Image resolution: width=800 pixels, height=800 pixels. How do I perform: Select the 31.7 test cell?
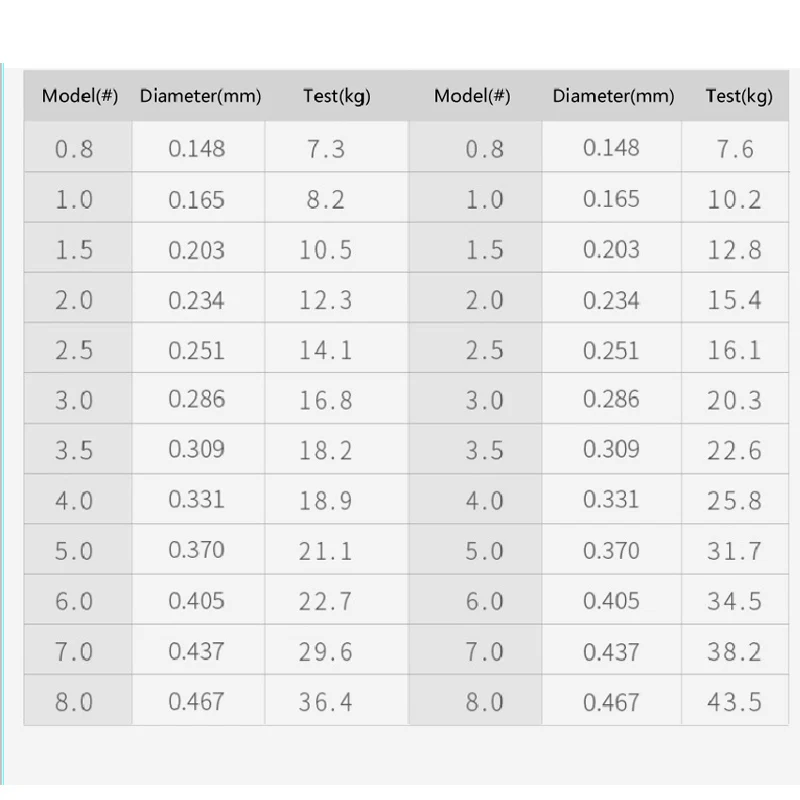(x=735, y=550)
